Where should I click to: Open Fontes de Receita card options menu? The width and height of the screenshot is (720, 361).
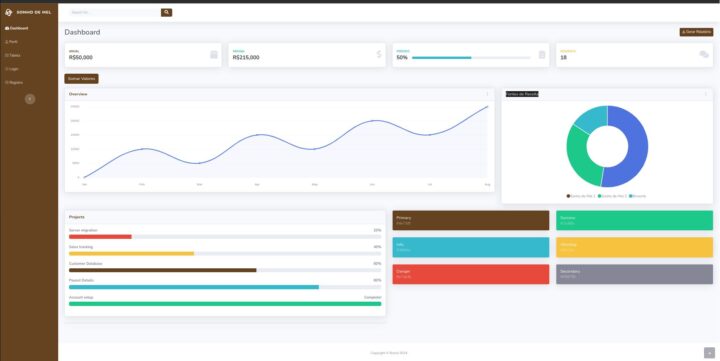tap(706, 94)
